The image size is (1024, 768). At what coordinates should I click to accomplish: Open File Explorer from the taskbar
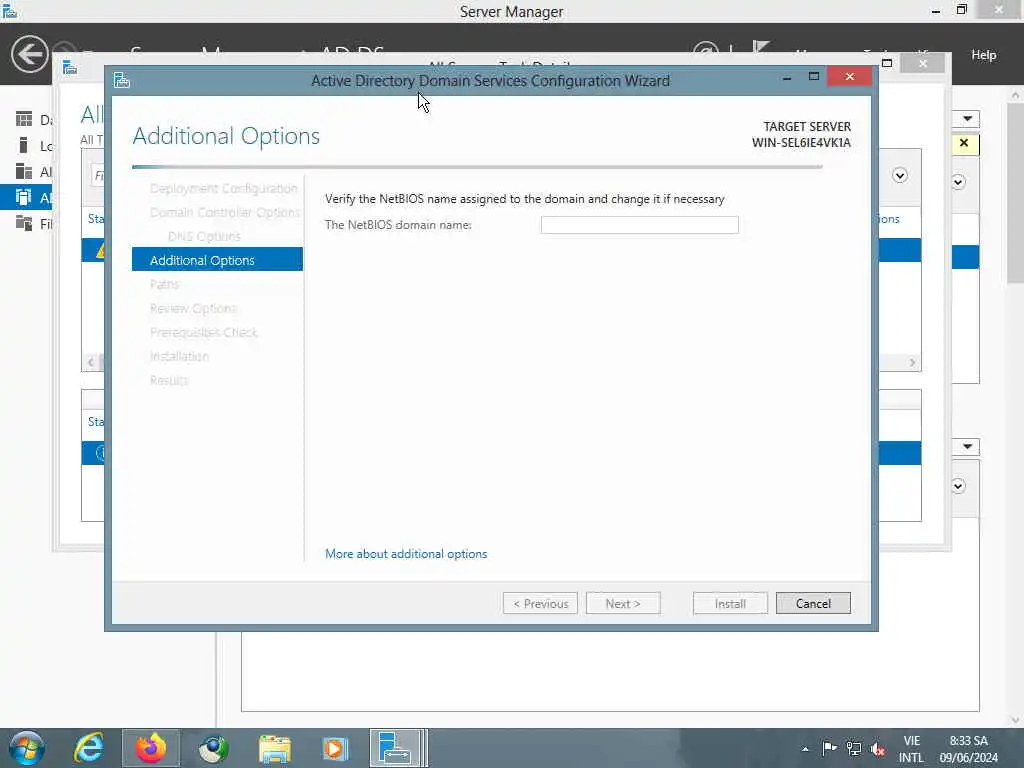click(275, 748)
